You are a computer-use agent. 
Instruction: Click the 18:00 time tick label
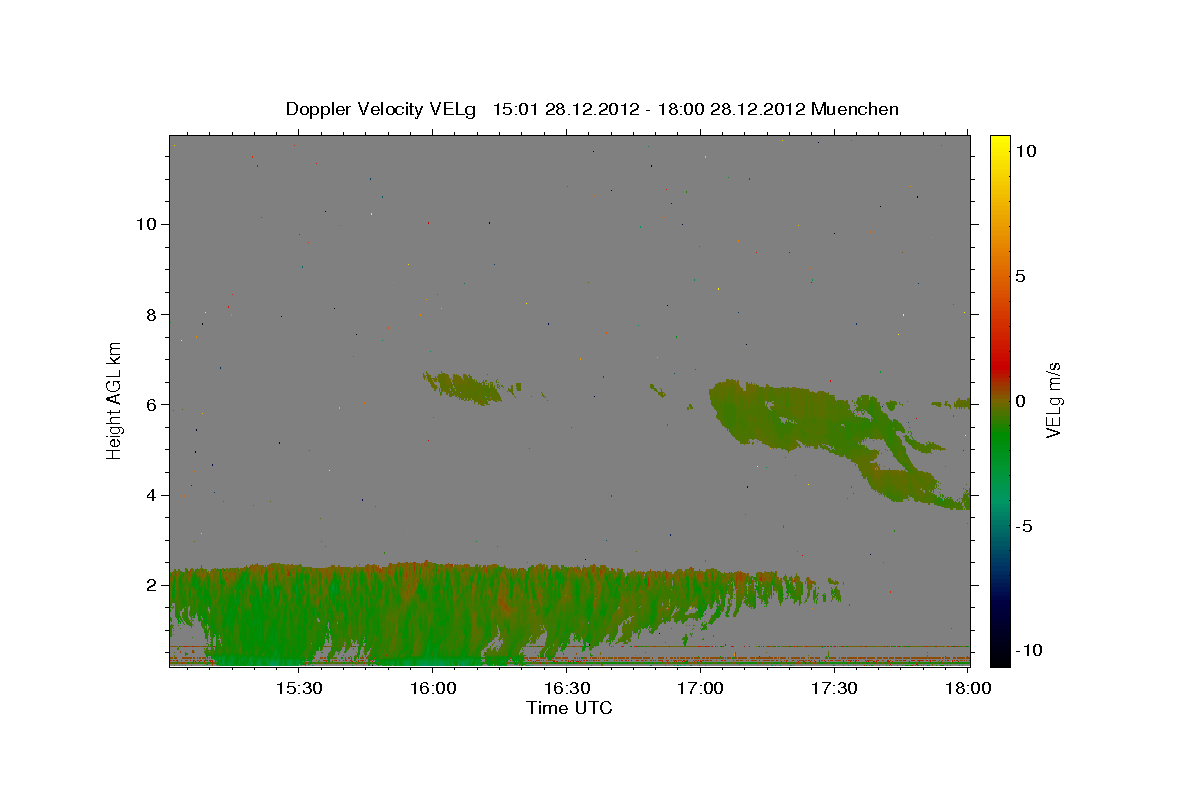pyautogui.click(x=967, y=688)
